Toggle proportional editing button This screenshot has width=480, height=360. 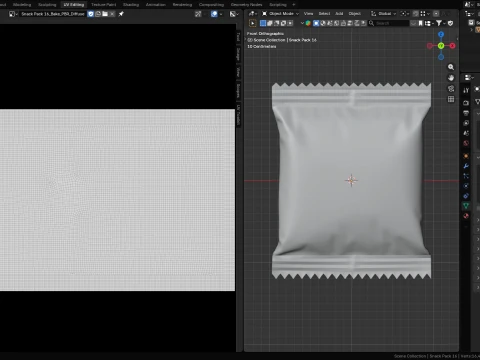click(x=436, y=14)
